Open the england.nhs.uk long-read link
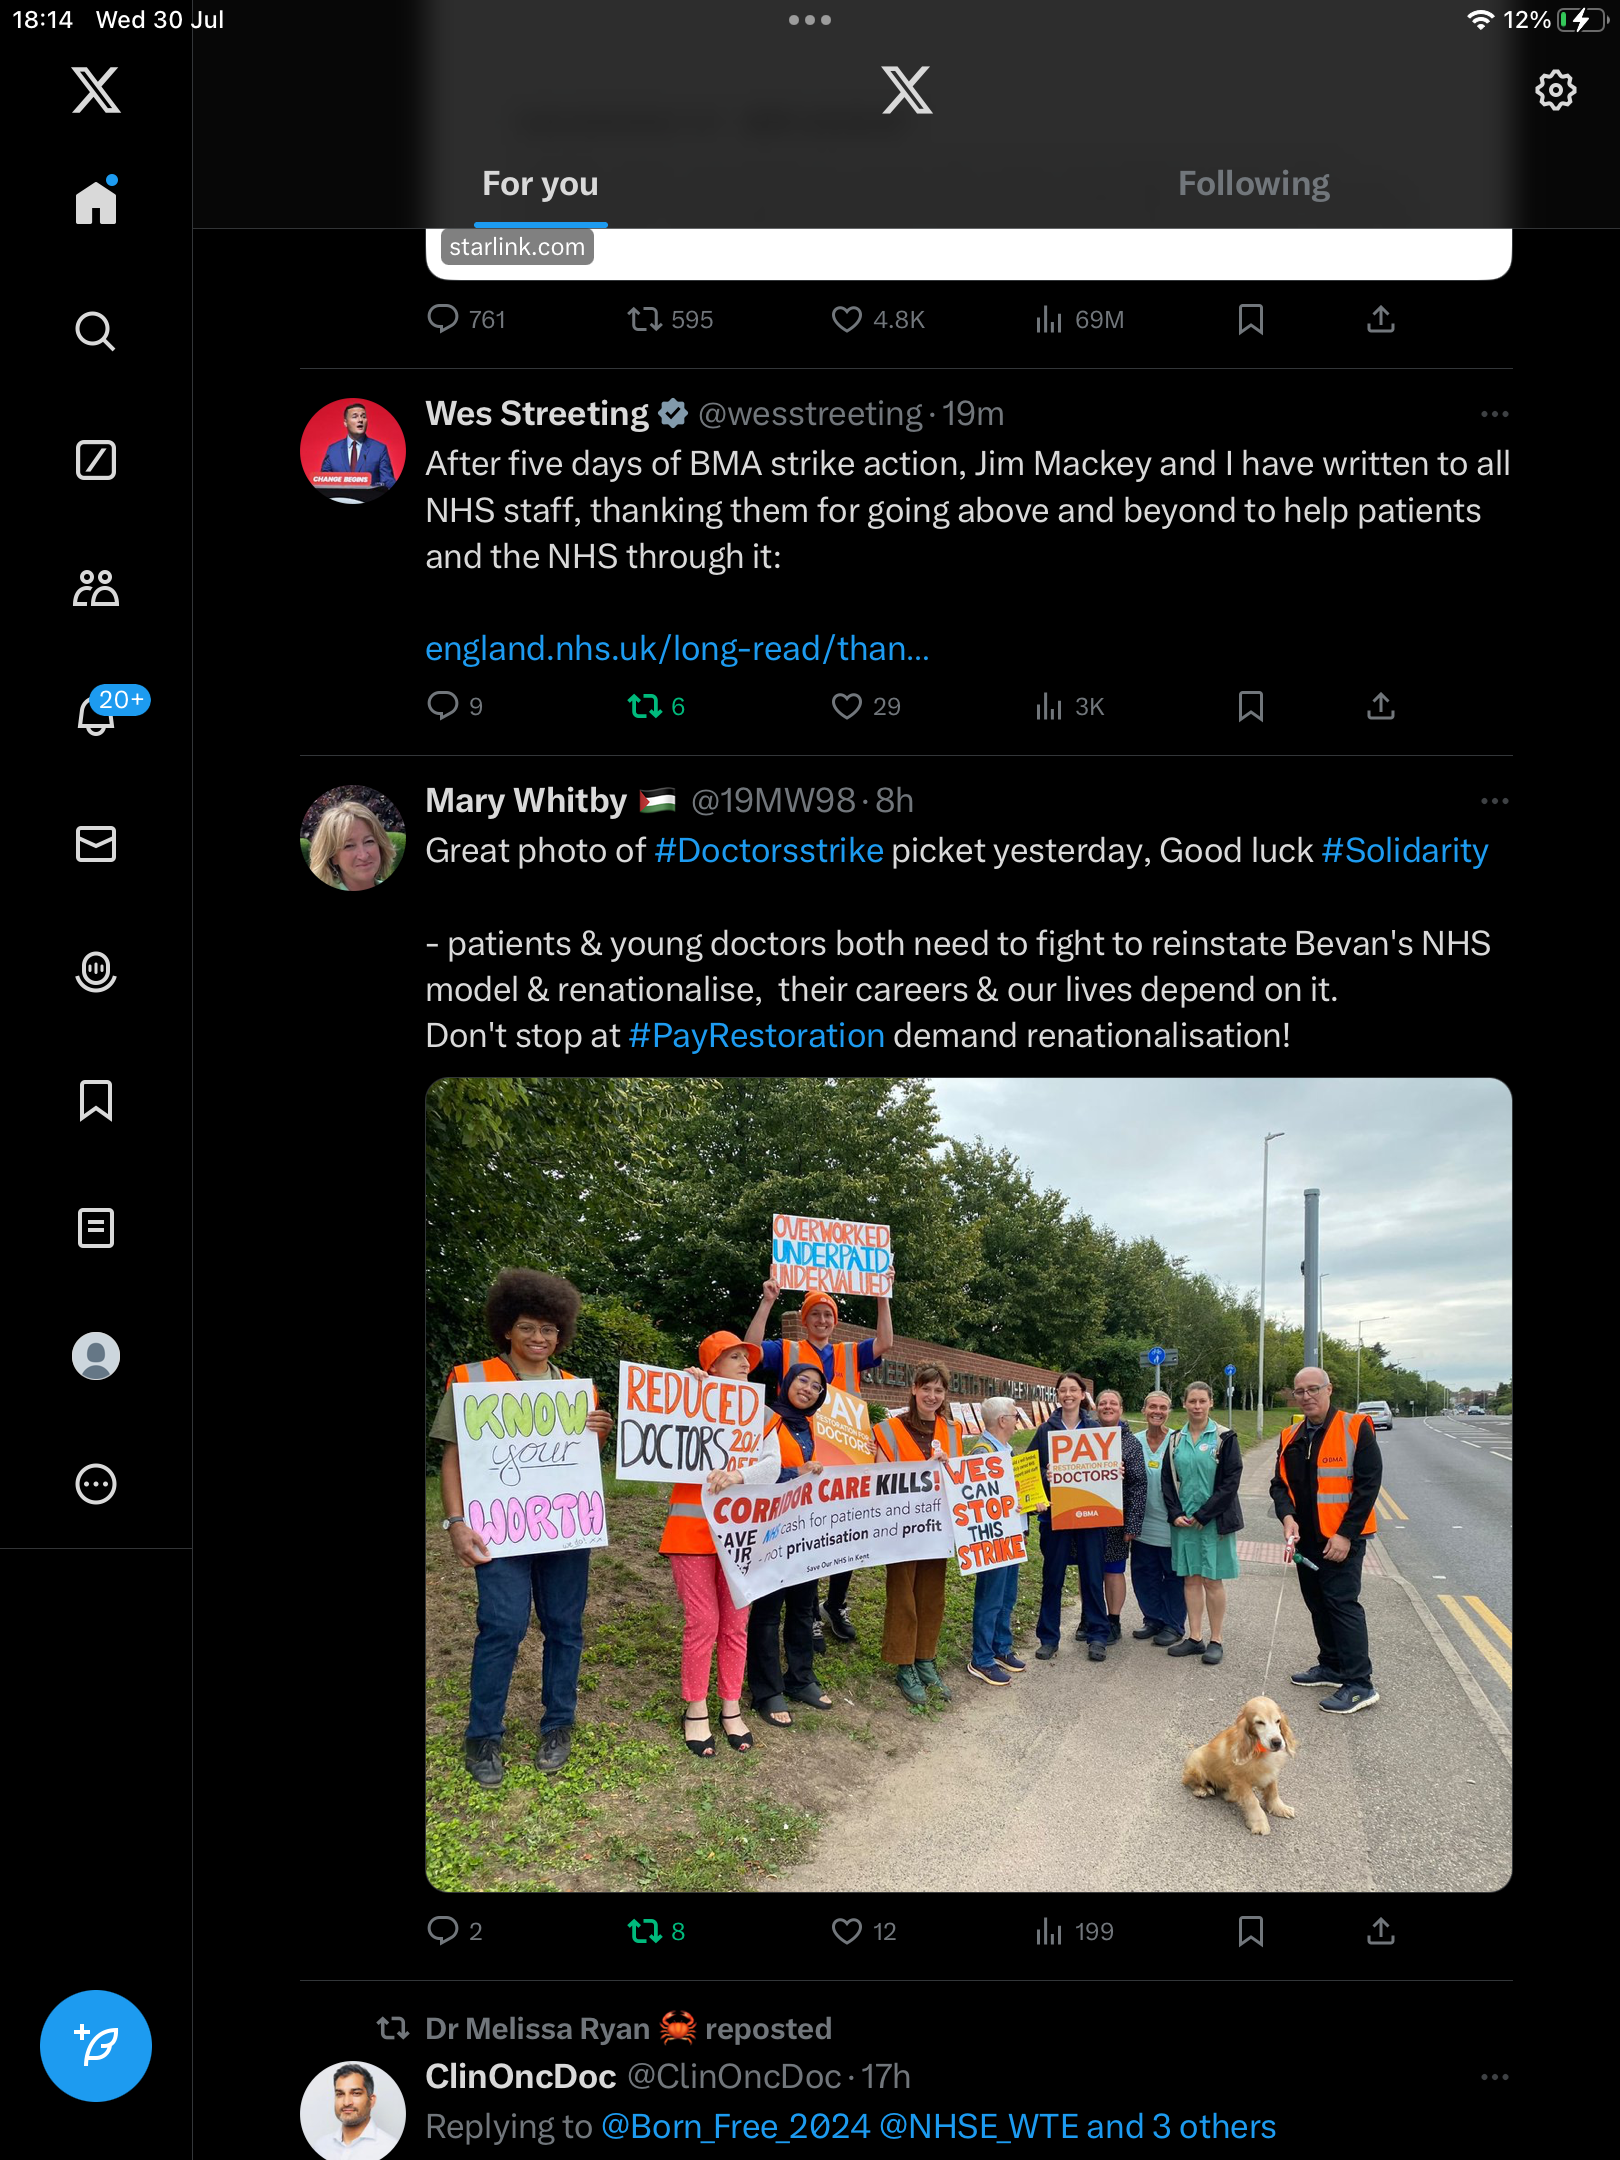 677,649
